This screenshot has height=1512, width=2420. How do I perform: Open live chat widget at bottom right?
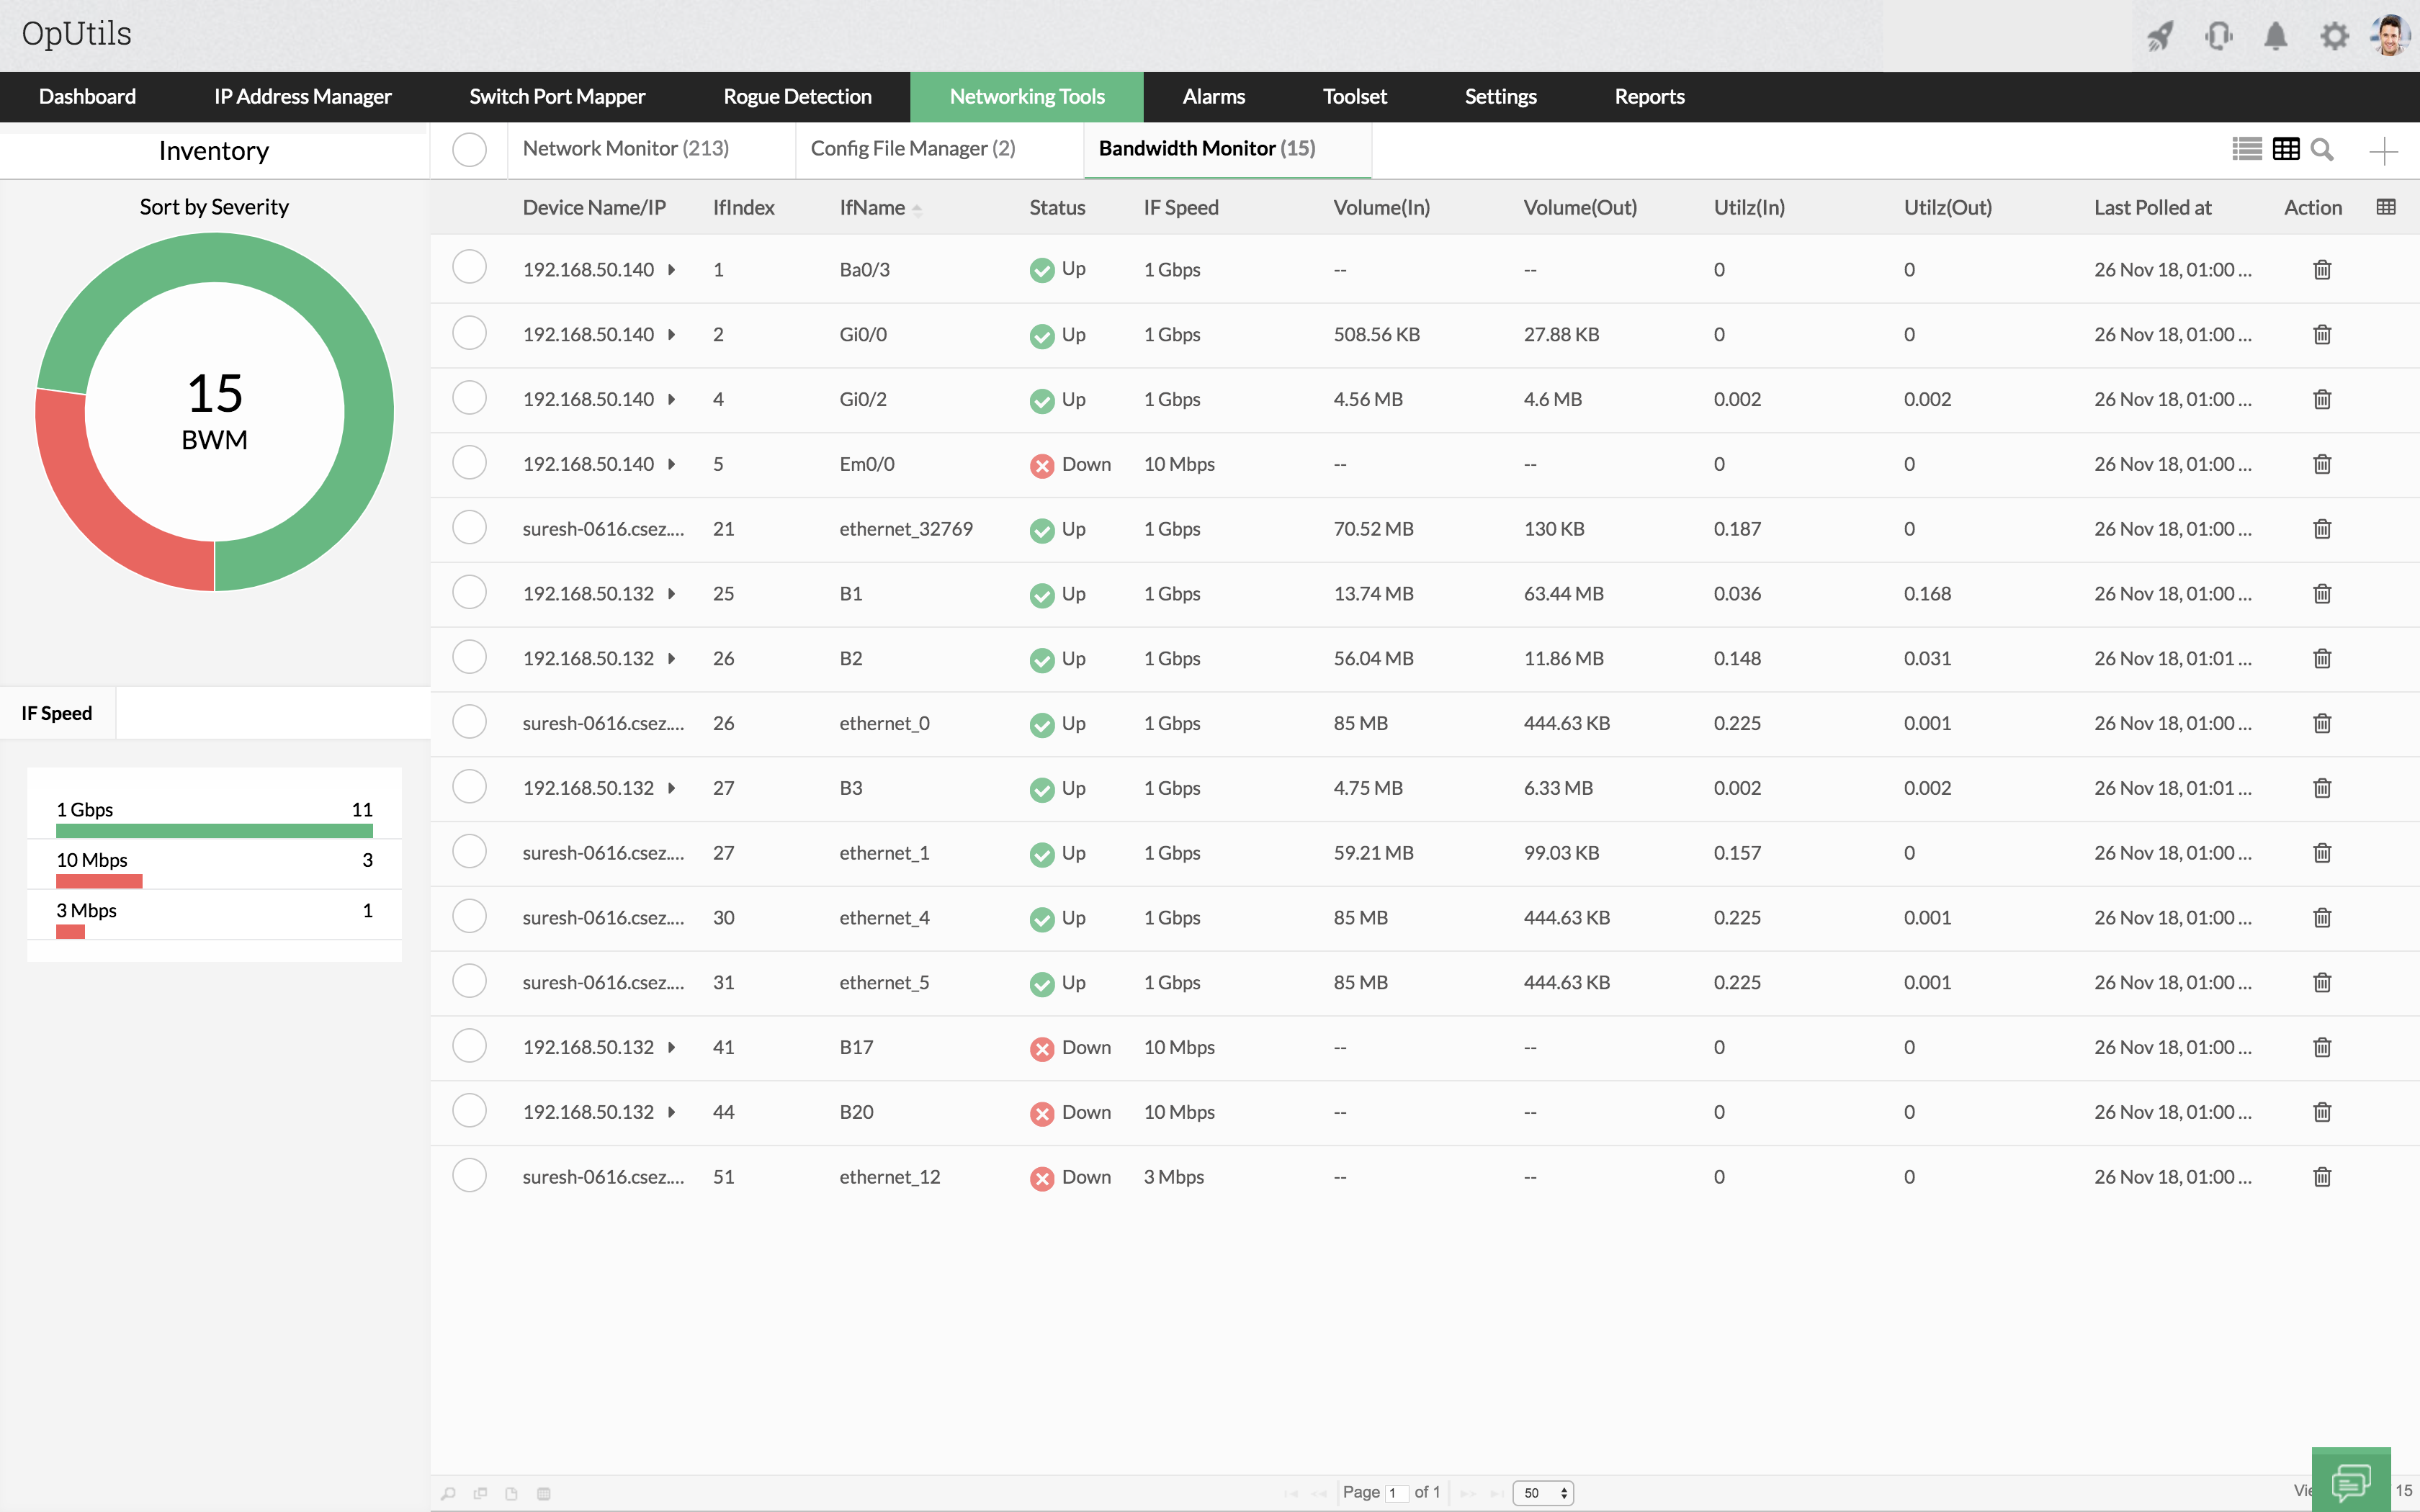pos(2350,1481)
